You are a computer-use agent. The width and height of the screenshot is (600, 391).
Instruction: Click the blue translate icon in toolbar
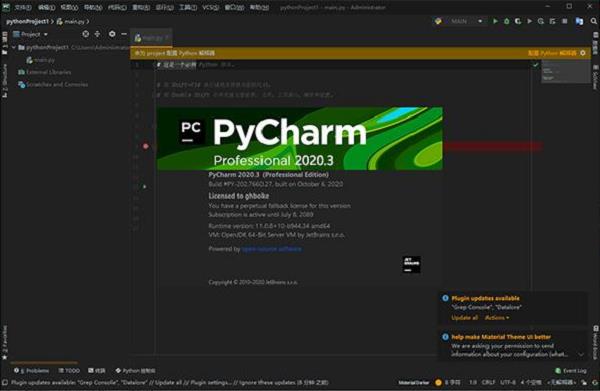click(x=579, y=21)
